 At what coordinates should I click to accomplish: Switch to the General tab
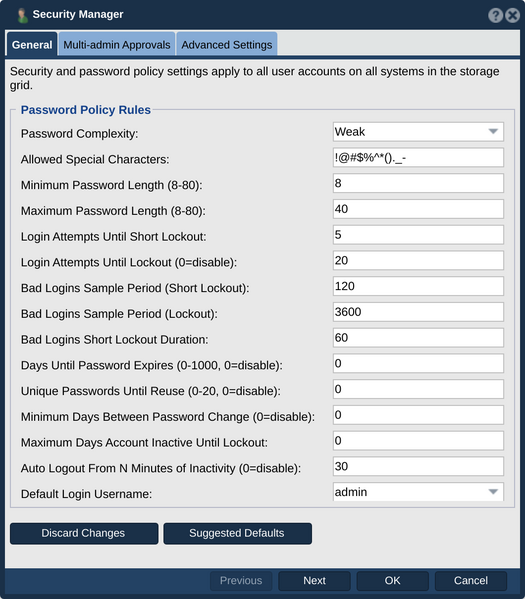(32, 45)
